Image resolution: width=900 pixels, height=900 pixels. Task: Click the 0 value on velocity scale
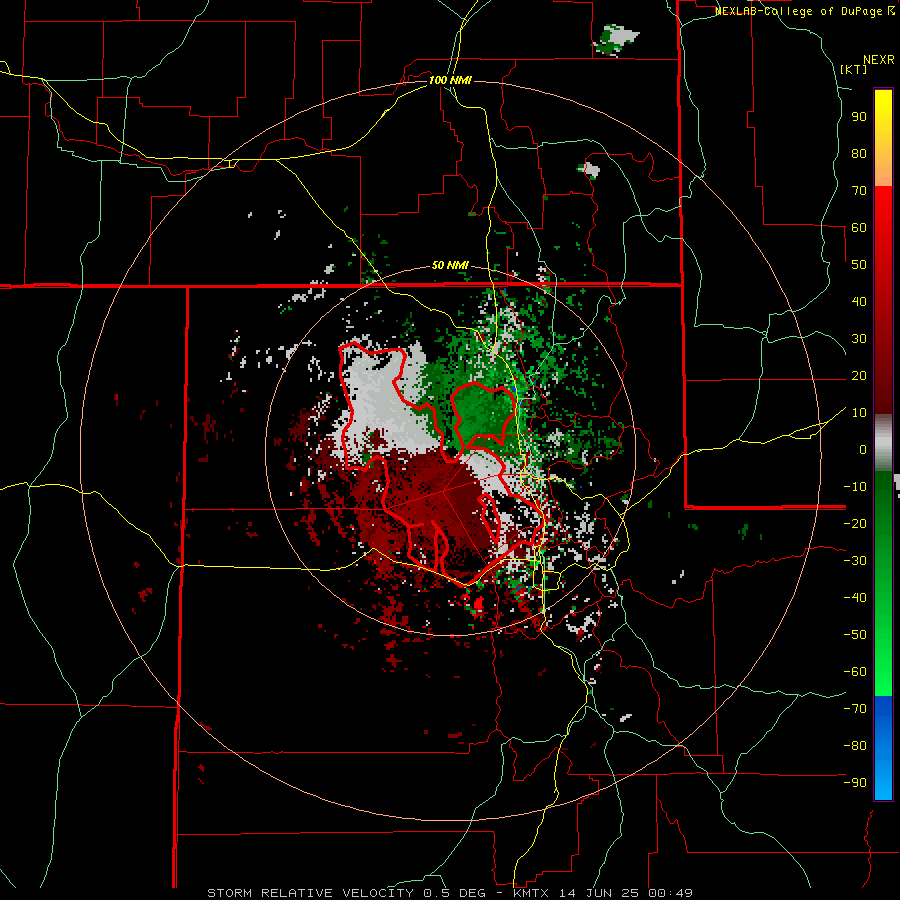(x=863, y=450)
